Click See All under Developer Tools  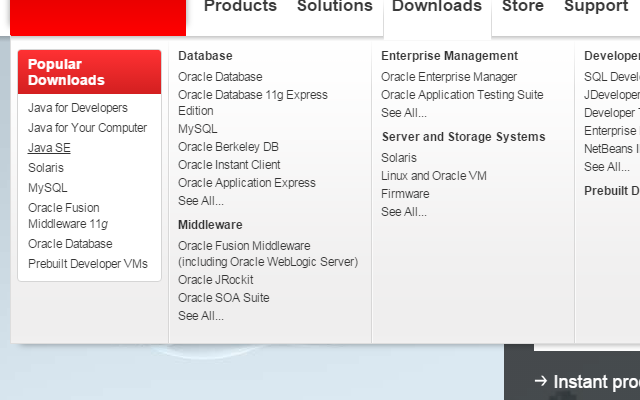coord(607,167)
